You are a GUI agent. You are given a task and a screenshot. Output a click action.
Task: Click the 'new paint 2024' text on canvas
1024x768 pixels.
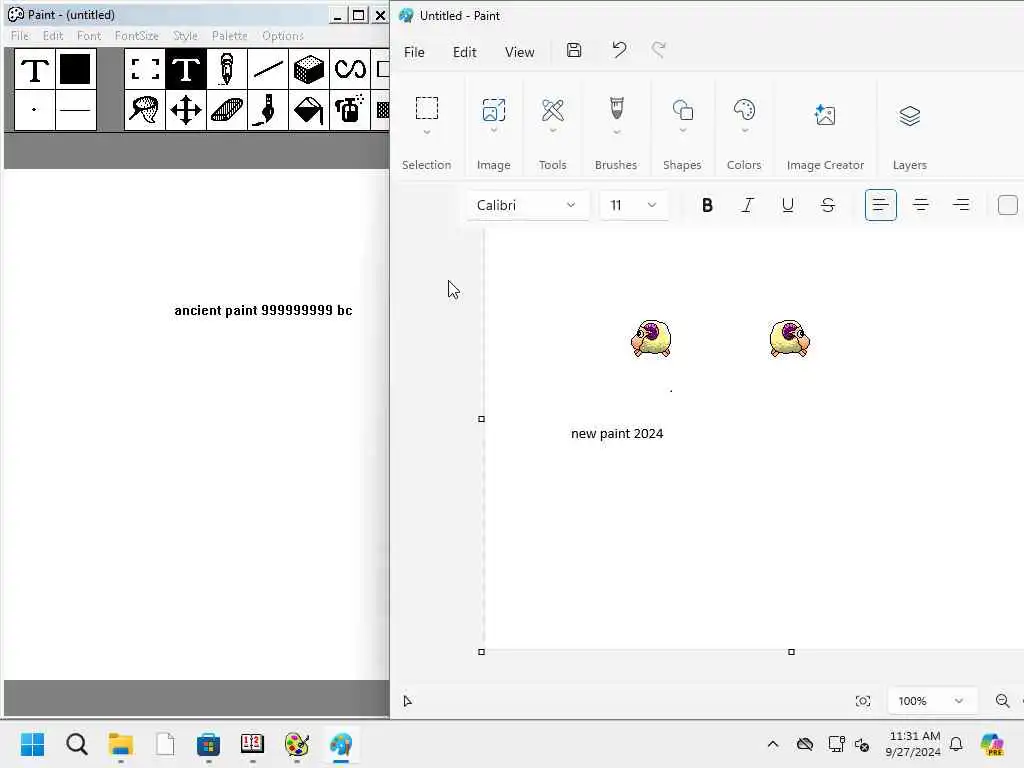click(x=617, y=434)
